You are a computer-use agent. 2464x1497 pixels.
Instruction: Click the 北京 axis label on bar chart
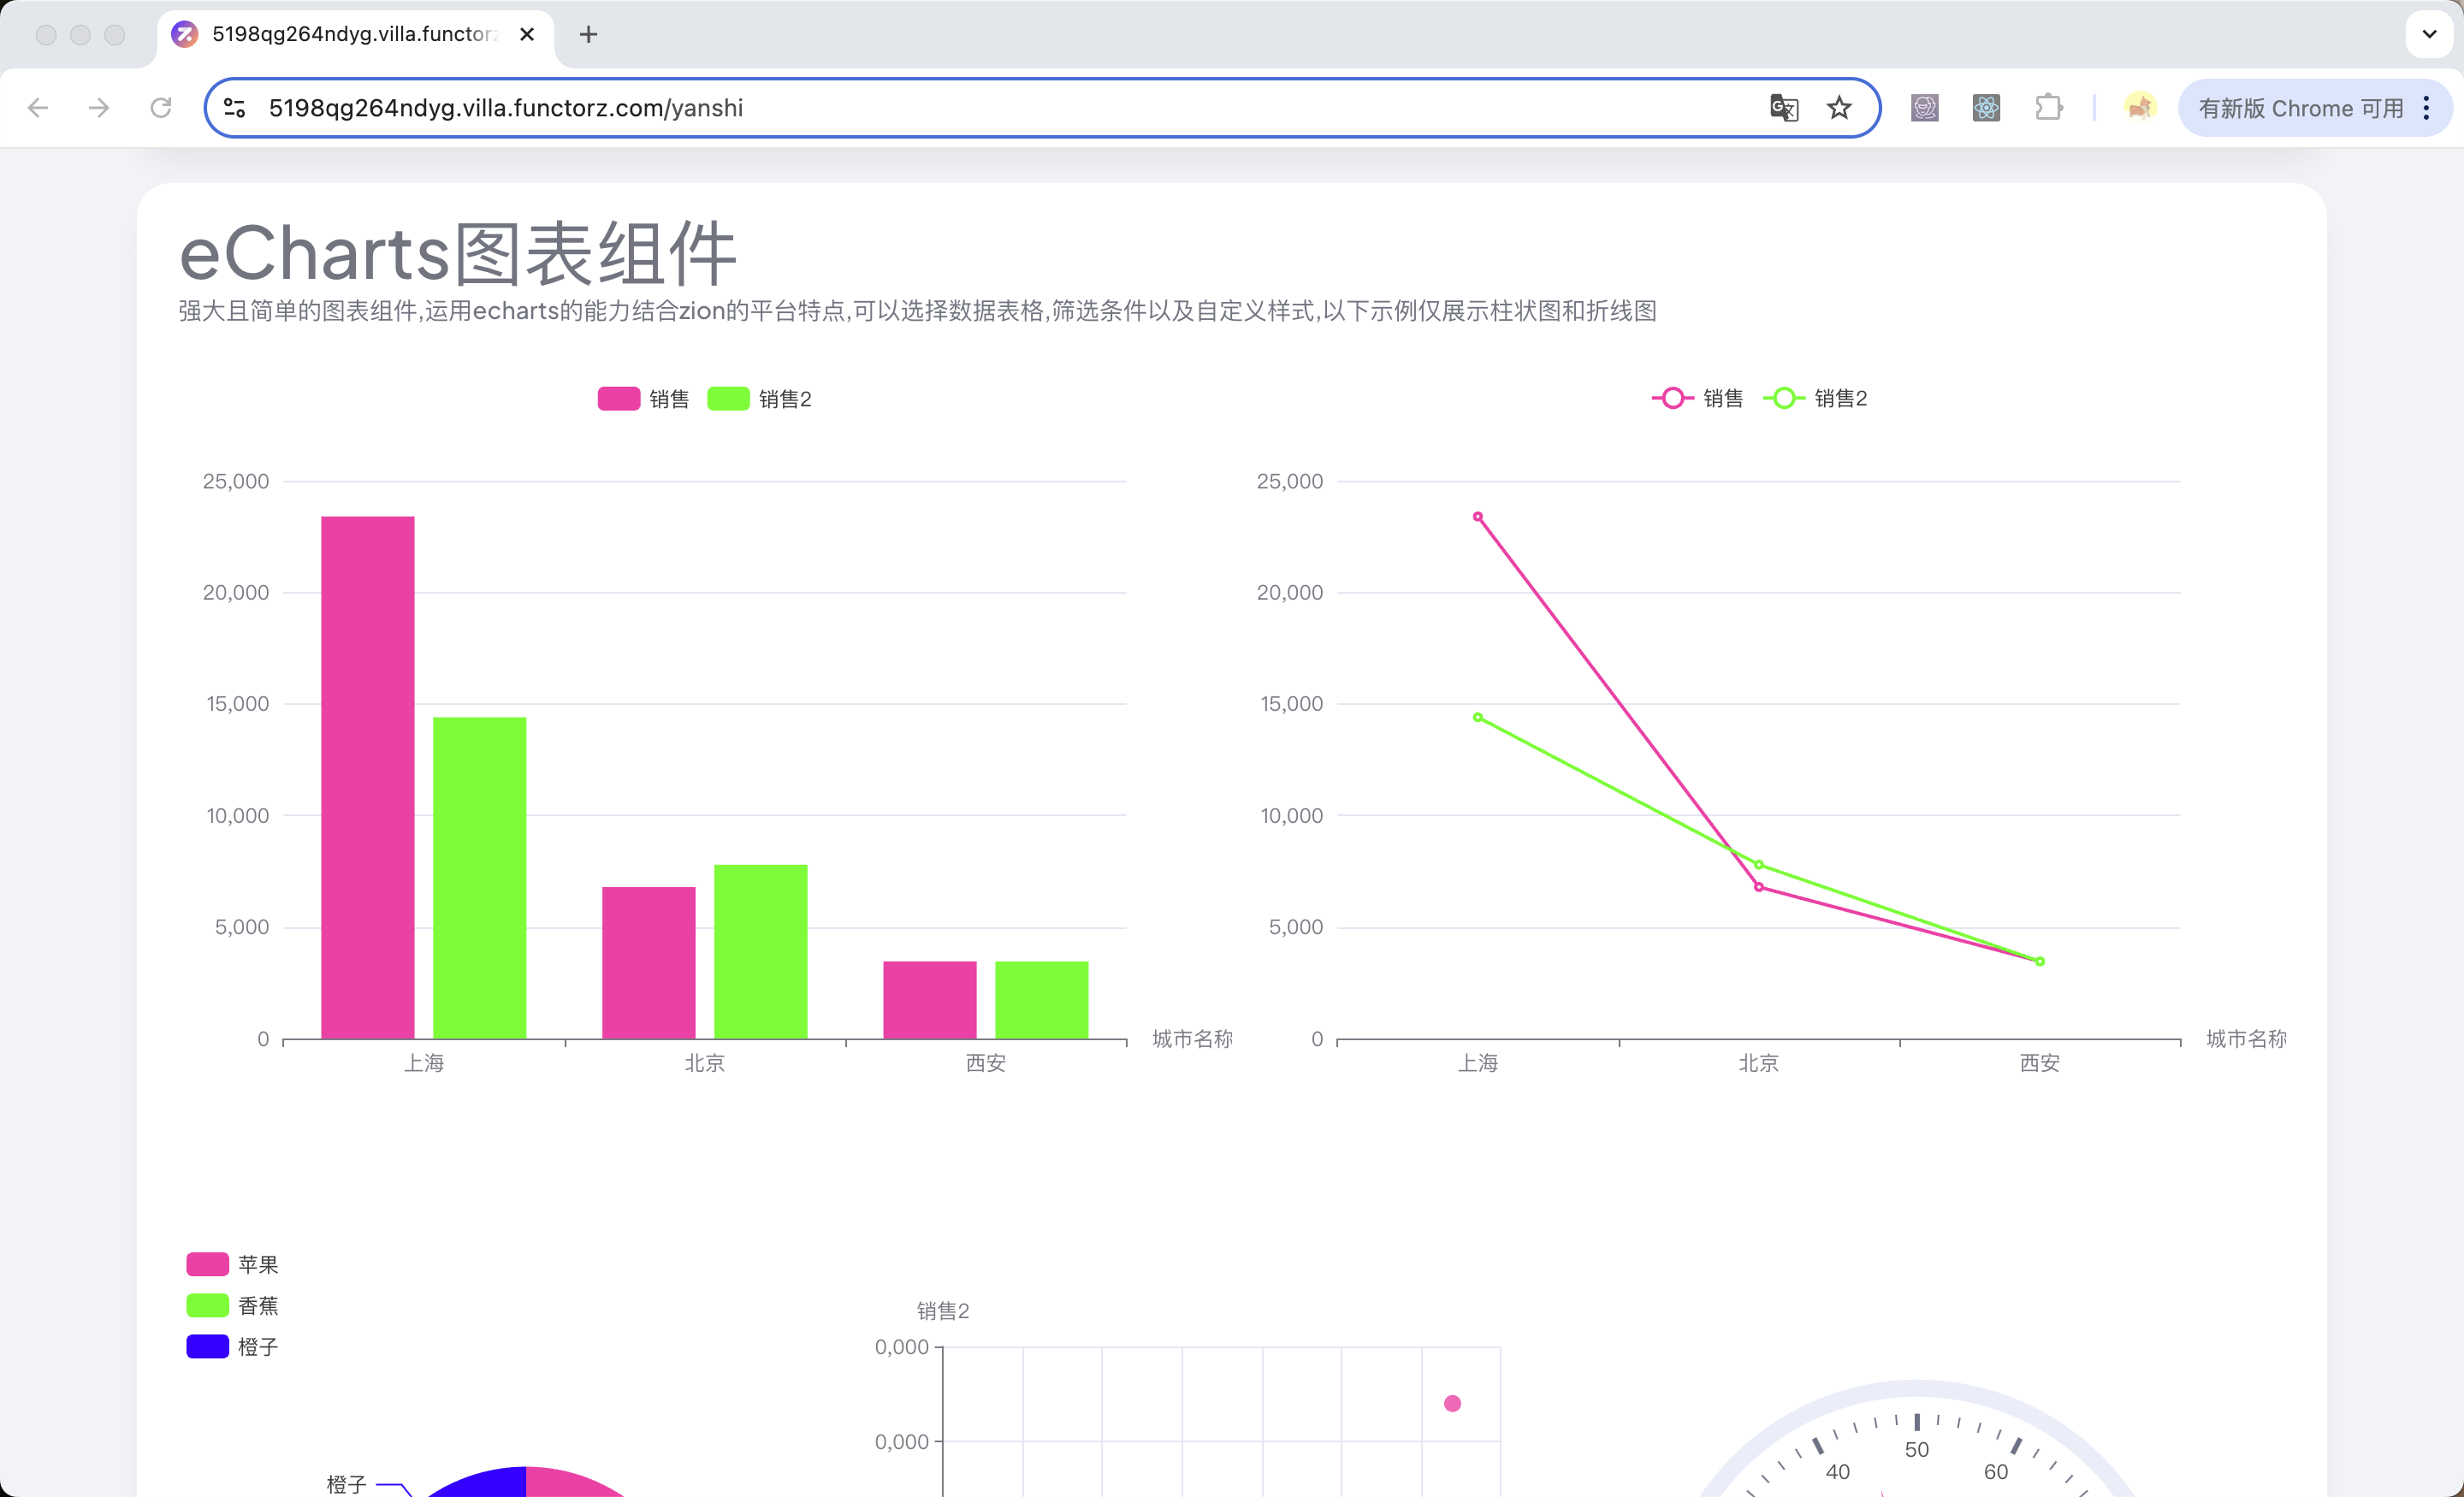coord(705,1063)
